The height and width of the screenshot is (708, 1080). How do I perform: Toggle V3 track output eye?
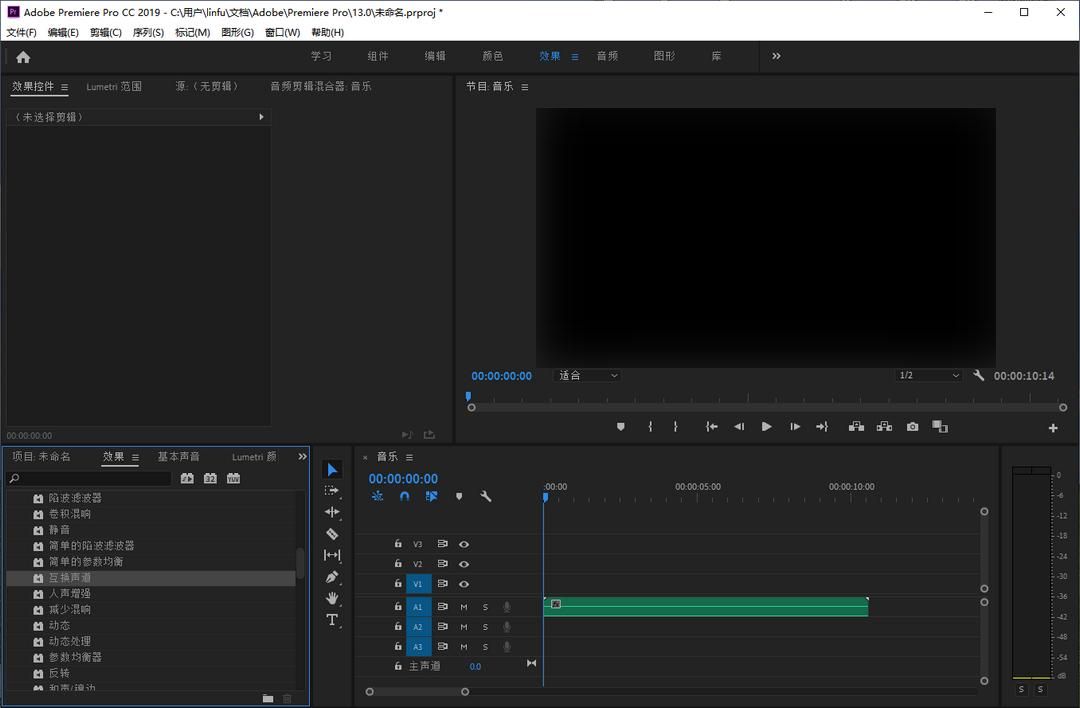click(464, 544)
